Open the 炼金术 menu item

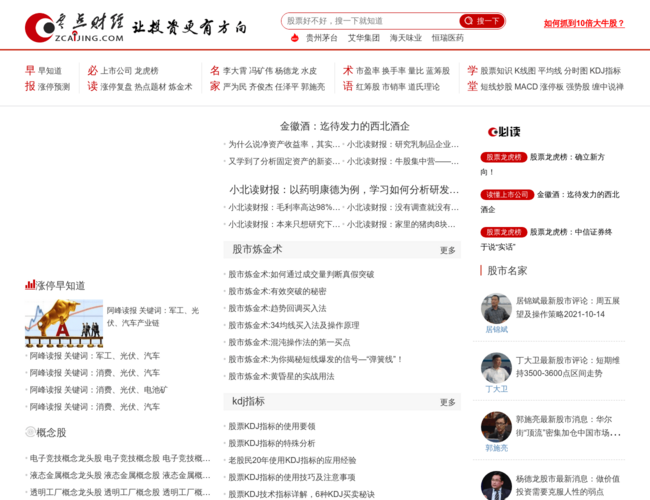[180, 87]
